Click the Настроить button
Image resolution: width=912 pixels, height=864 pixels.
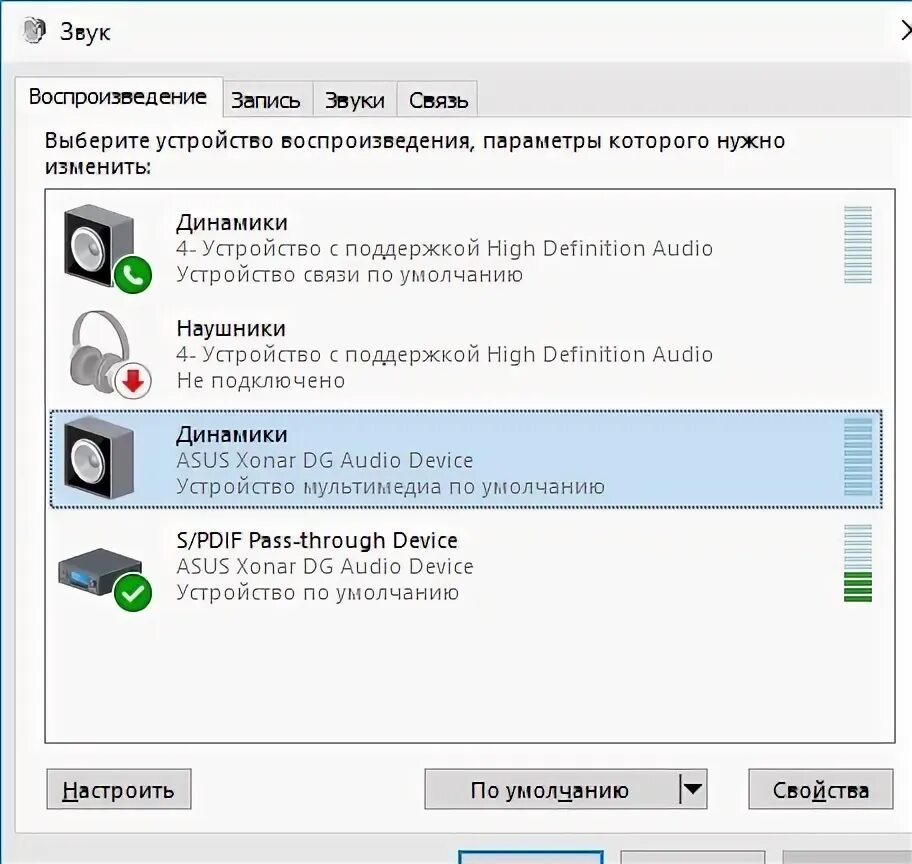(x=119, y=789)
